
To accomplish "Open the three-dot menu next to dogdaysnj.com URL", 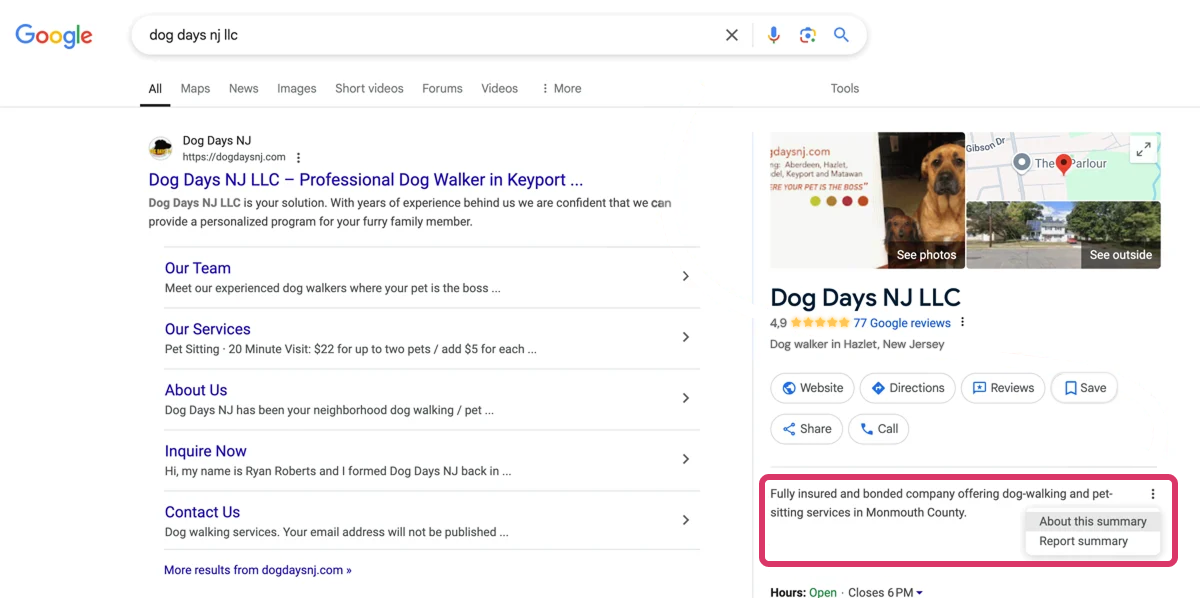I will pos(298,157).
